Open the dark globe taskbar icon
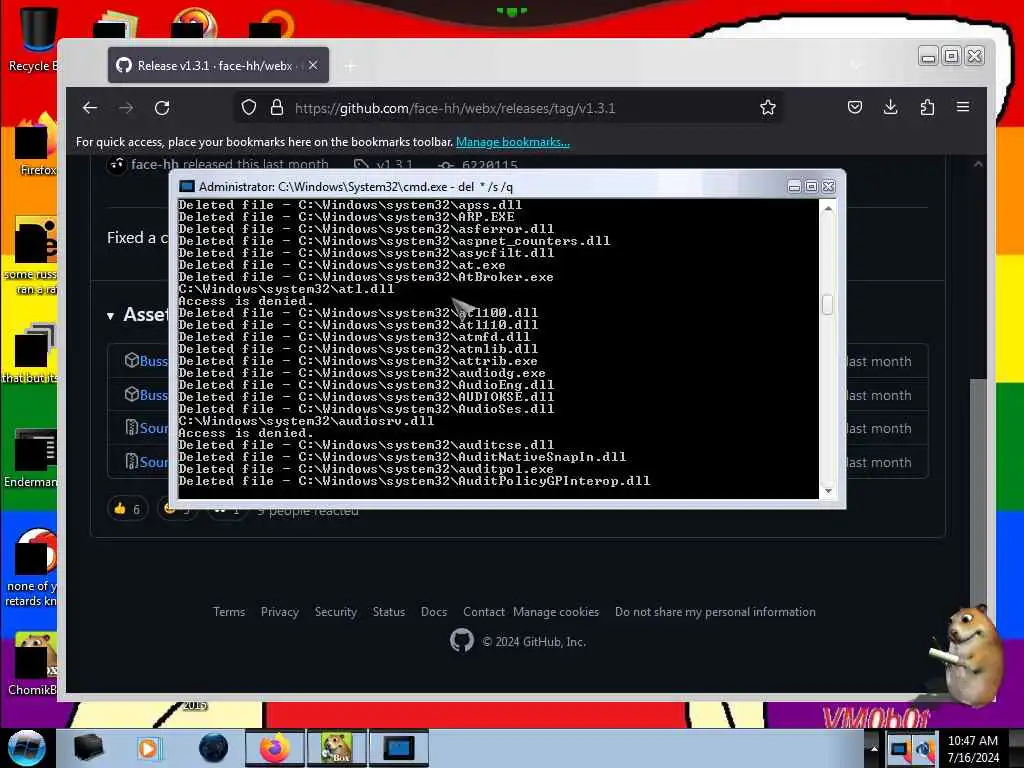1024x768 pixels. 214,748
